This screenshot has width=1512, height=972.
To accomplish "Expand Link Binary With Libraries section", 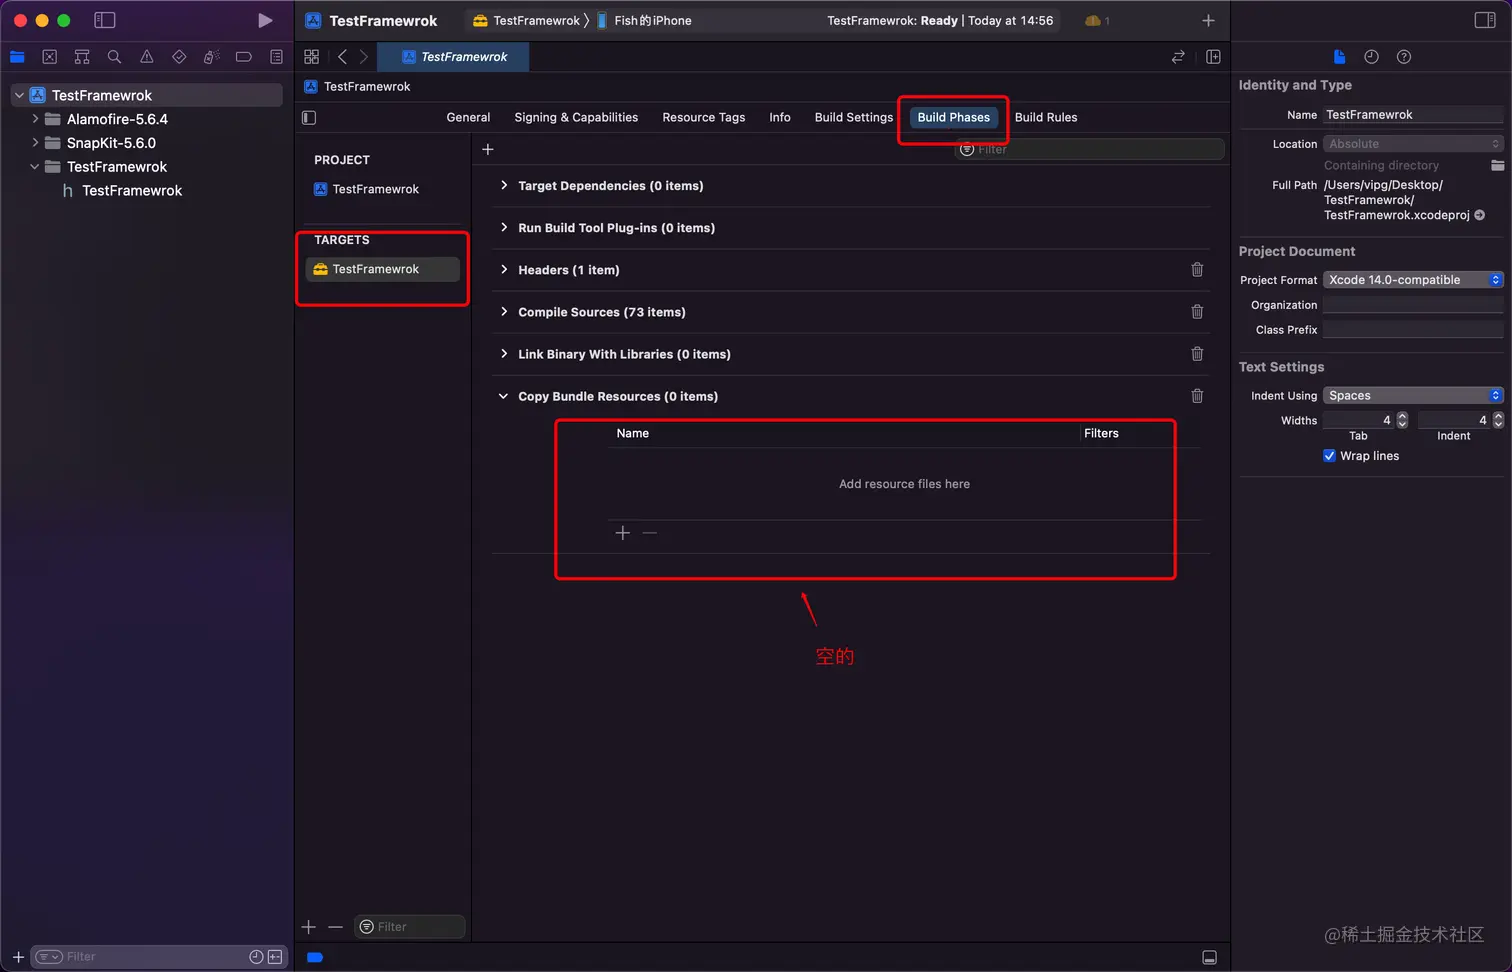I will click(504, 353).
